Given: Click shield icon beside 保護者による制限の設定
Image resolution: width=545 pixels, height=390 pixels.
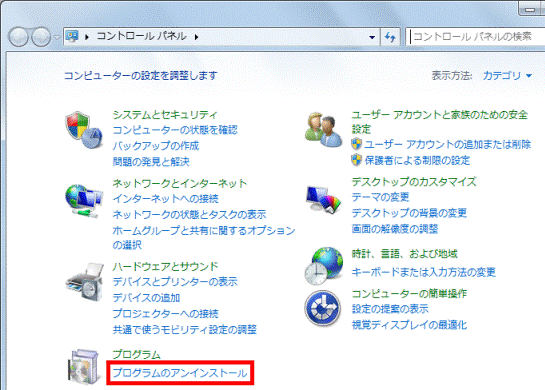Looking at the screenshot, I should (x=356, y=160).
